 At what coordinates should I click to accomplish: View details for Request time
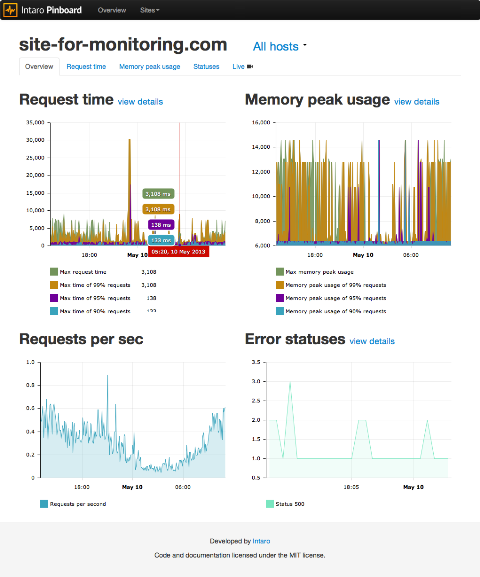tap(140, 102)
